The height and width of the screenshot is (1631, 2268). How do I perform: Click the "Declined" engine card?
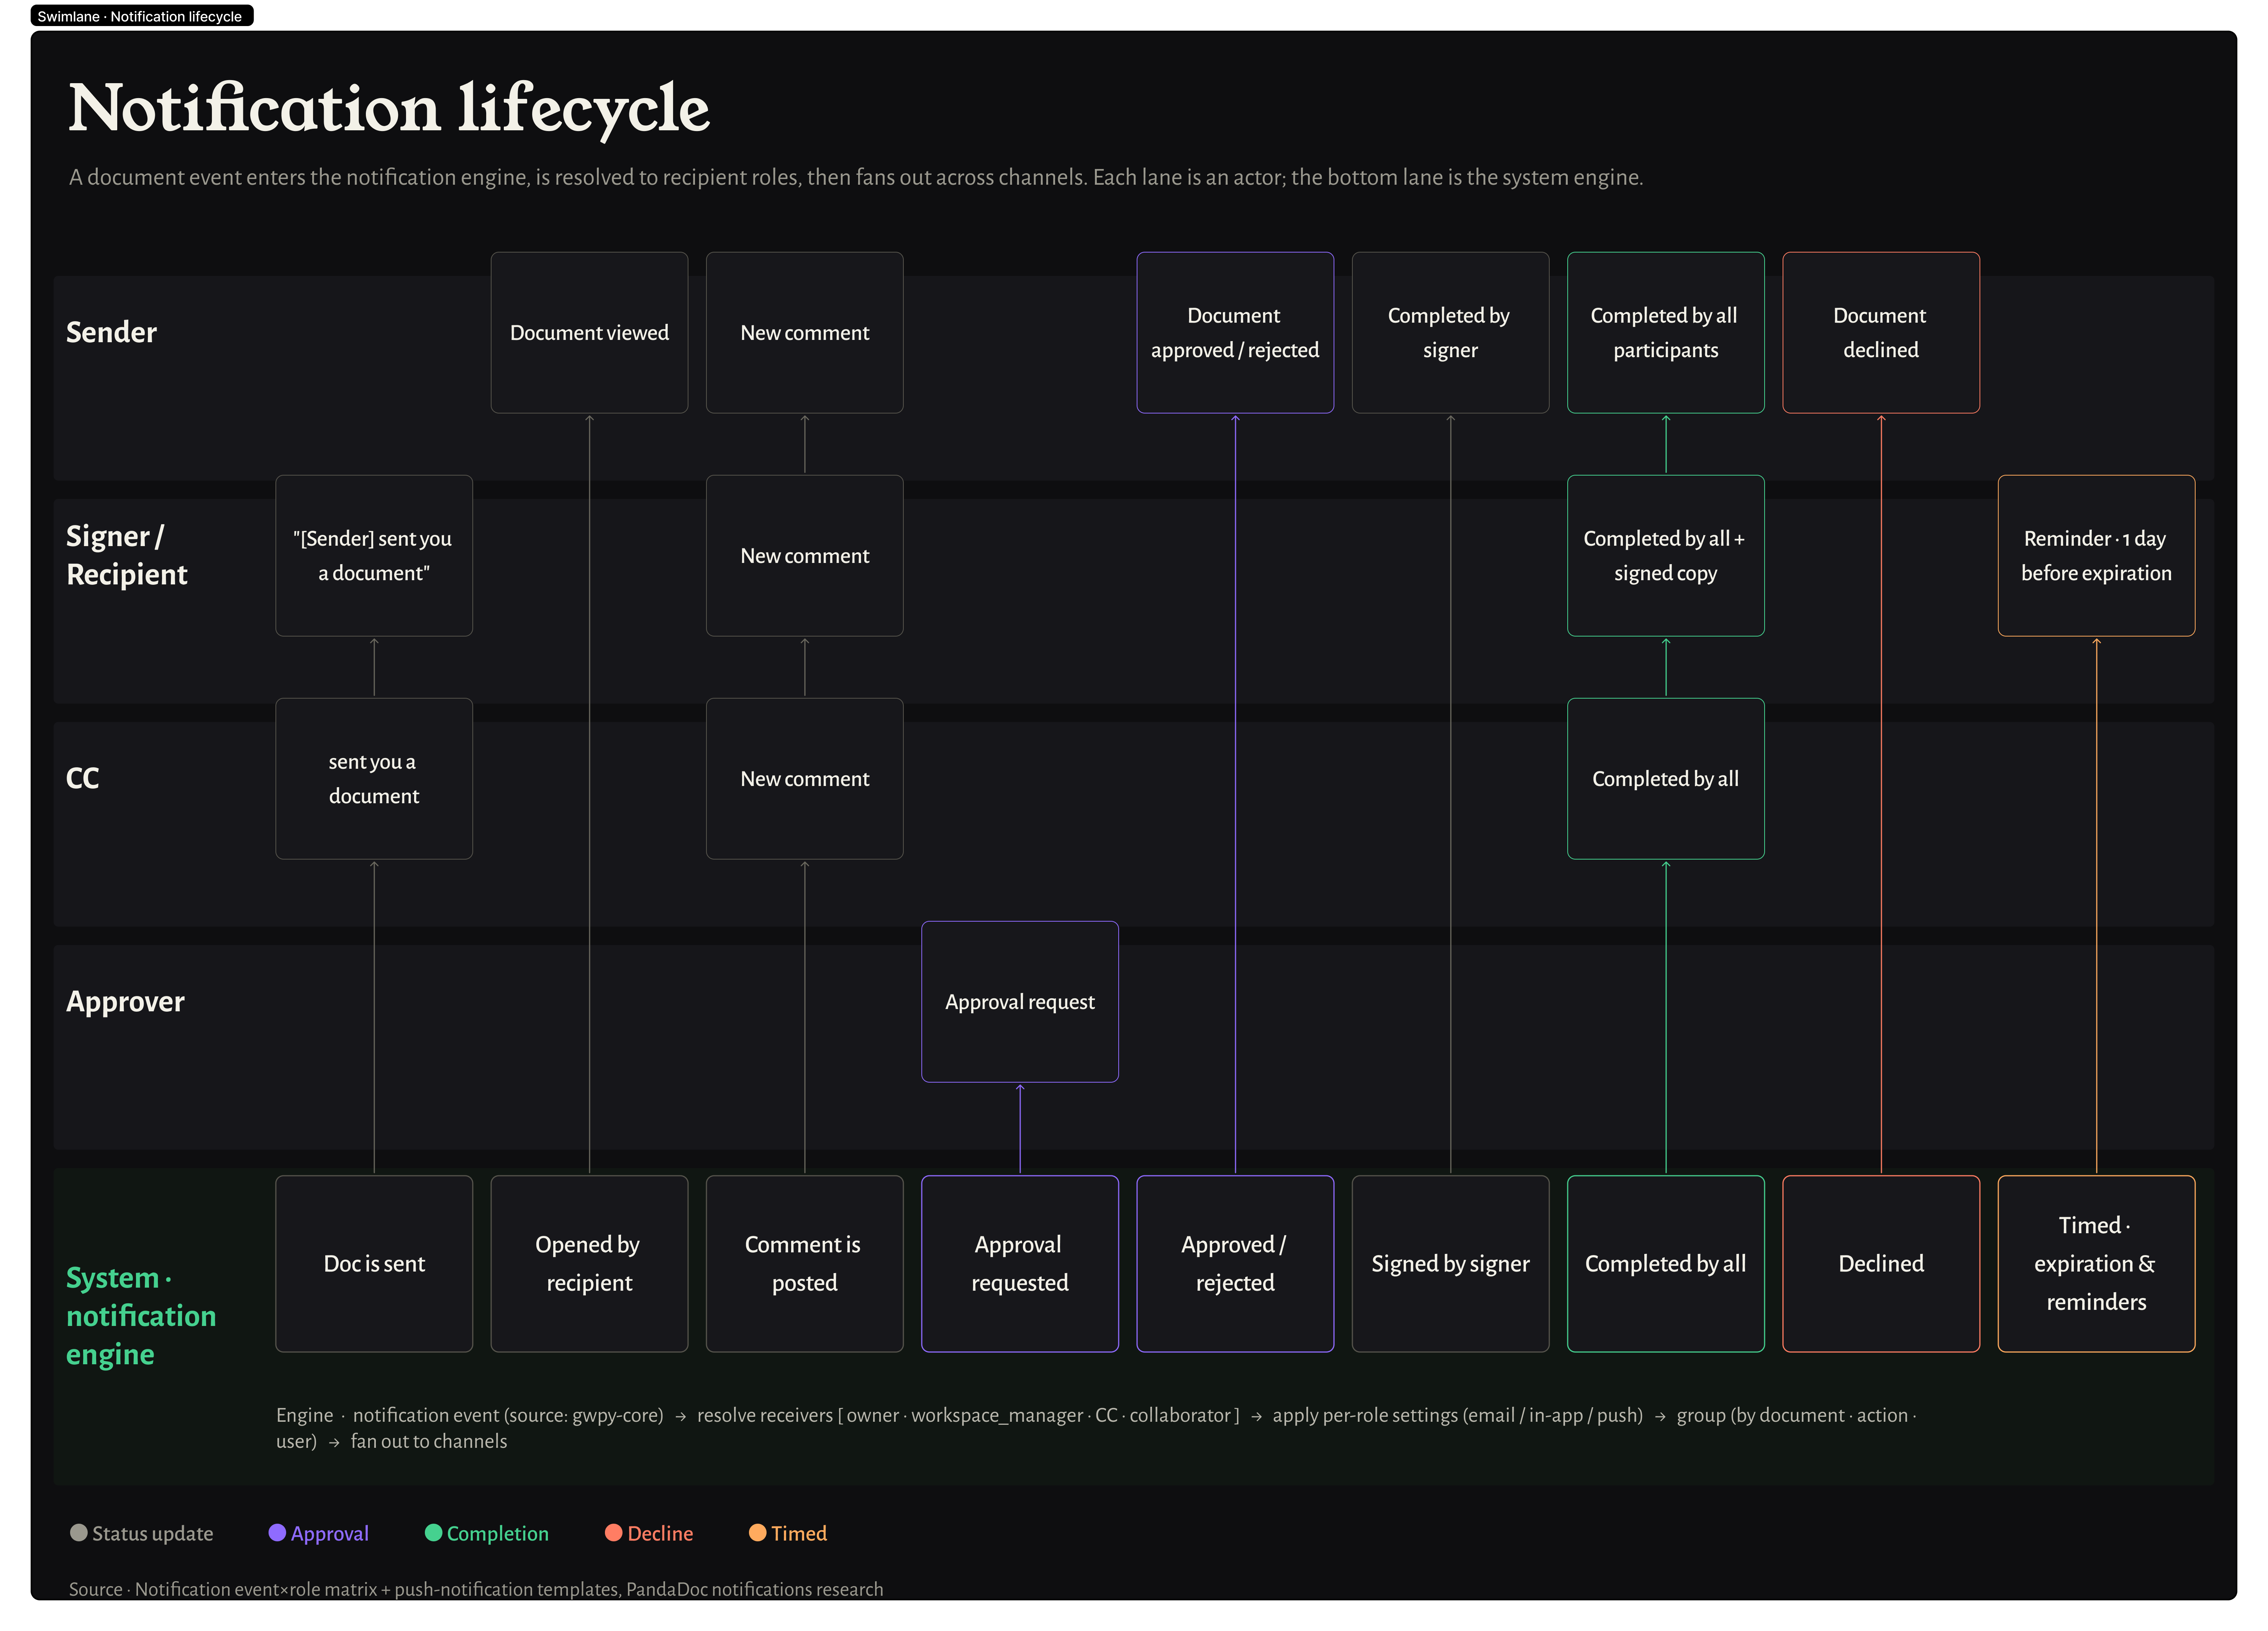pos(1881,1263)
